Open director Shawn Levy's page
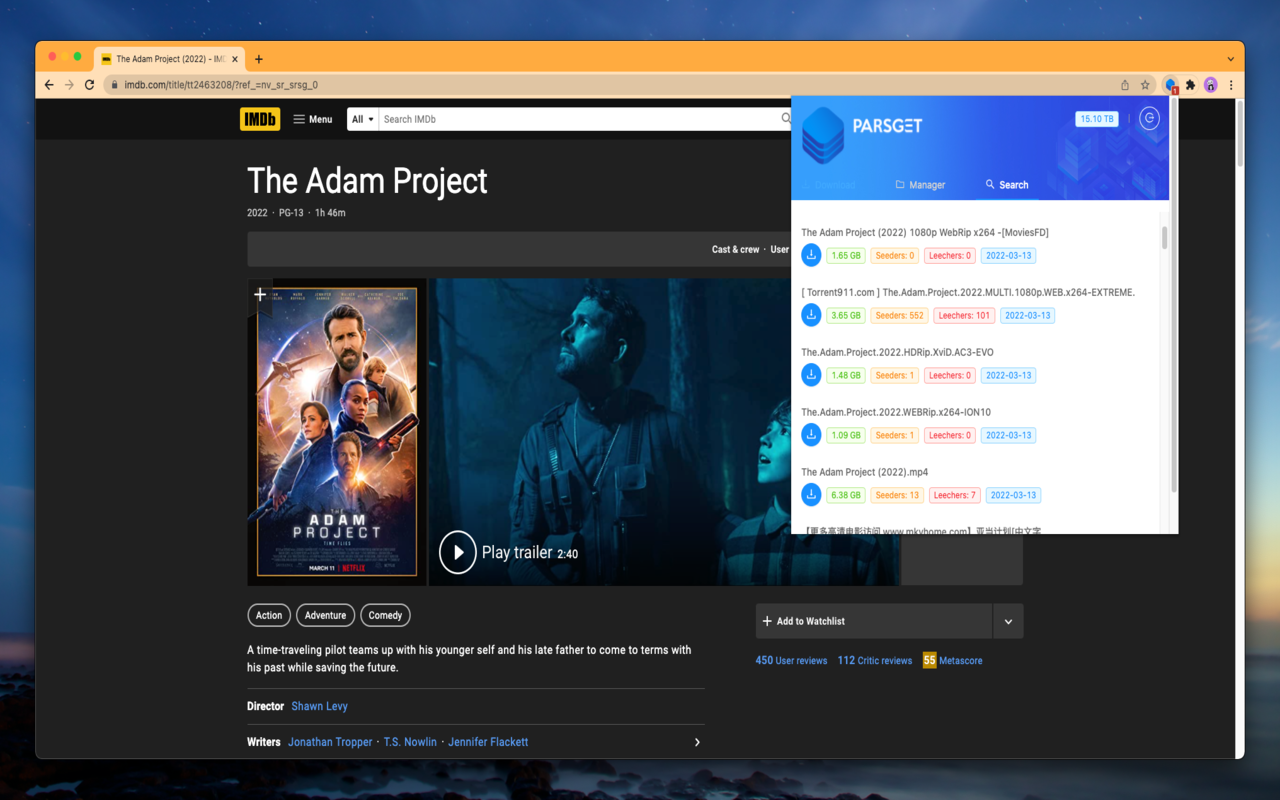 click(320, 706)
